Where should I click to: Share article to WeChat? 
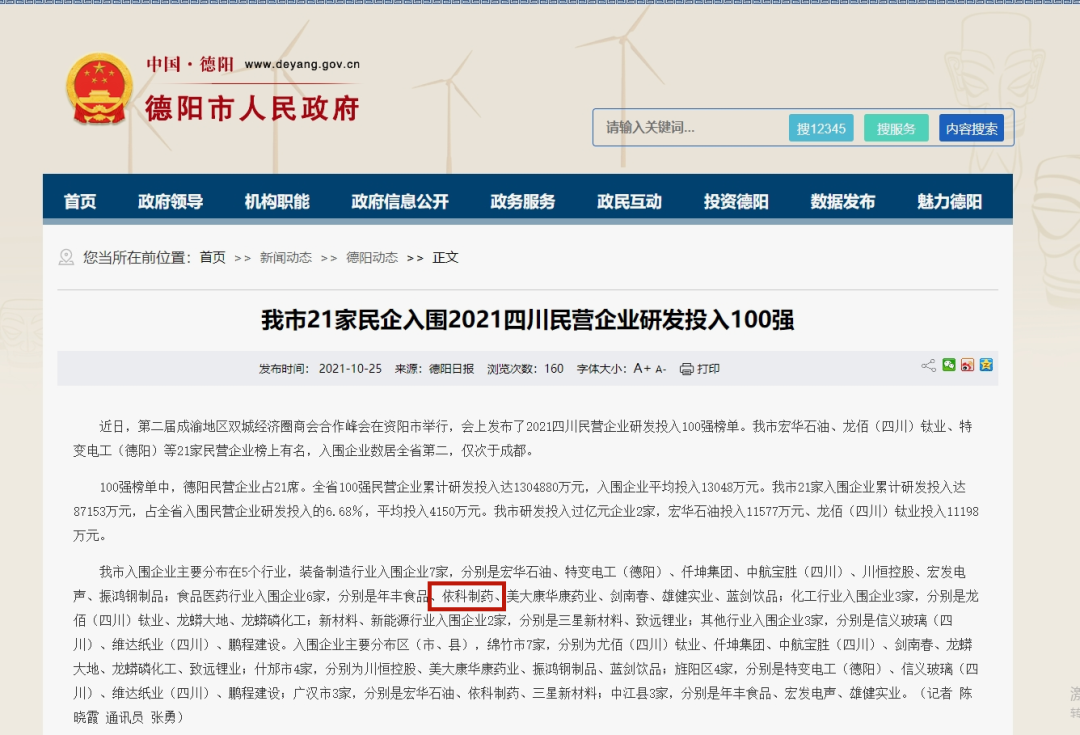point(948,365)
